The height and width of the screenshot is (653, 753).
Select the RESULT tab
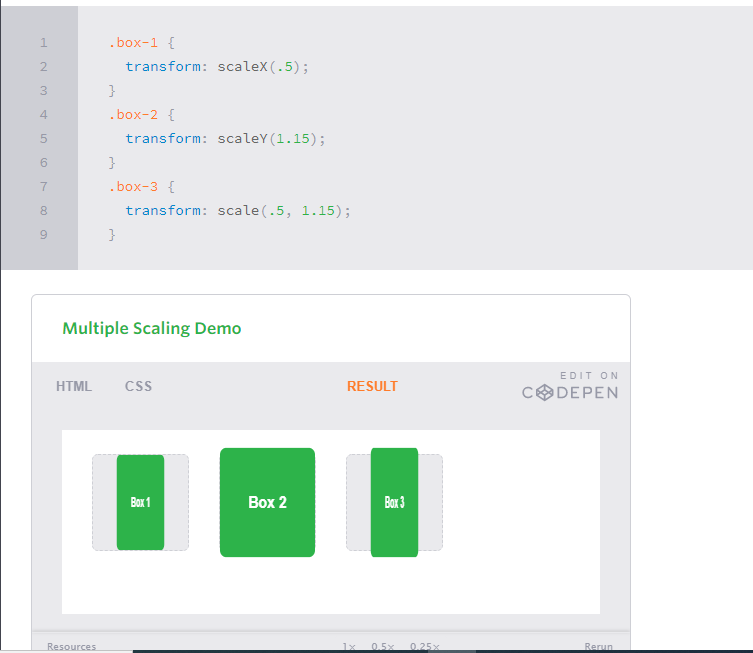(x=372, y=386)
